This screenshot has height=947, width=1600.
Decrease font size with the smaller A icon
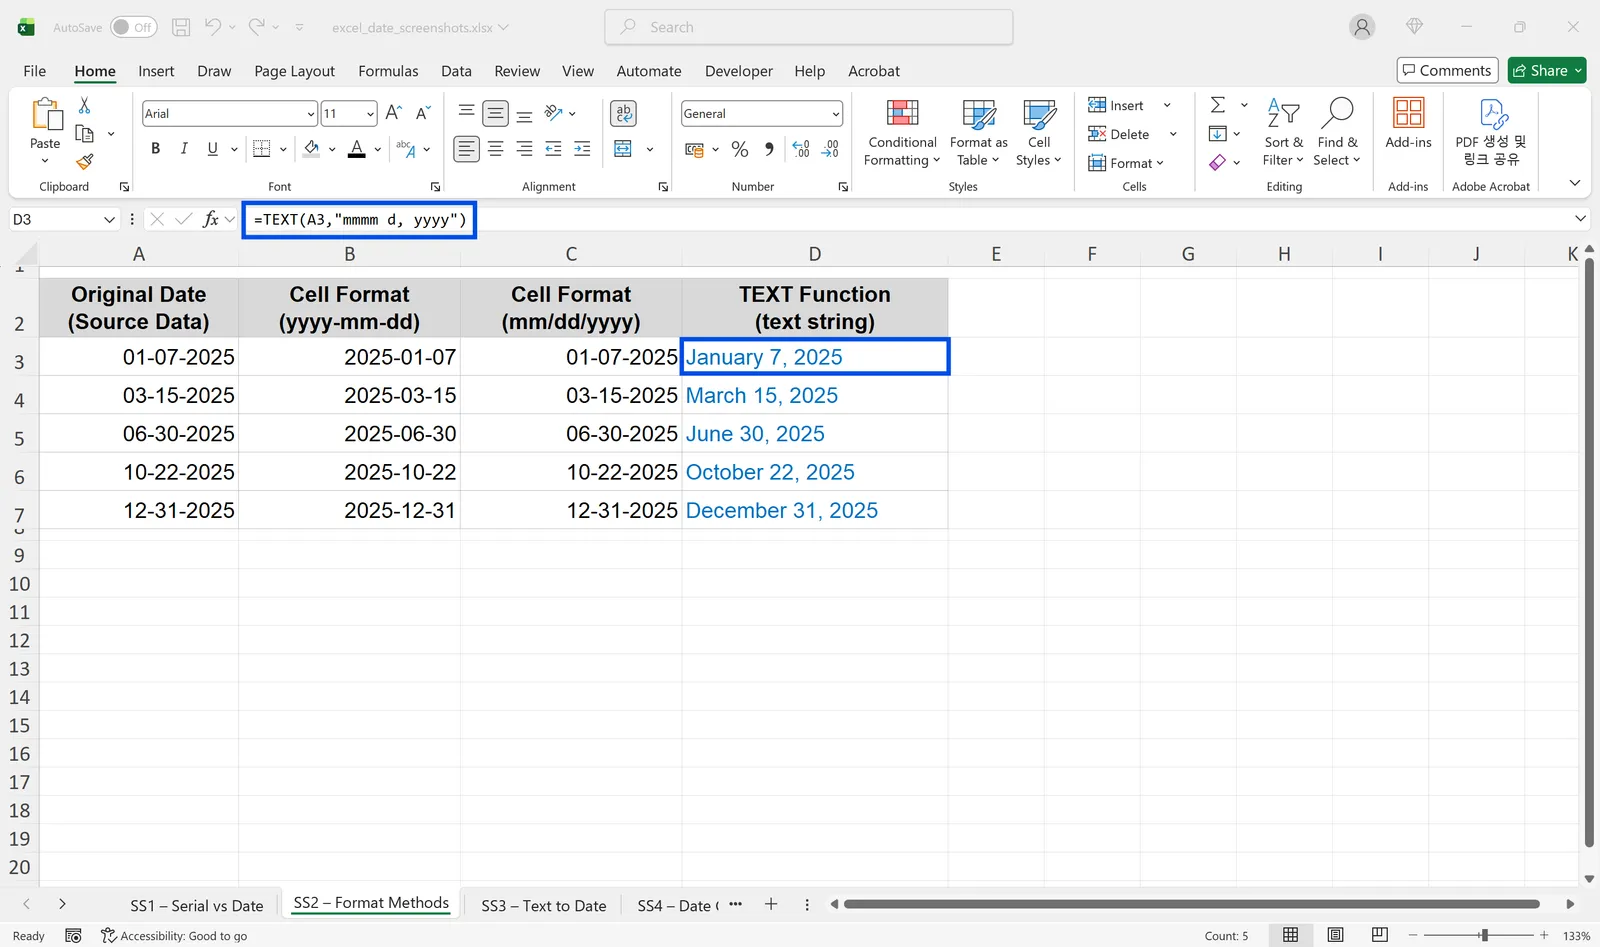[423, 113]
